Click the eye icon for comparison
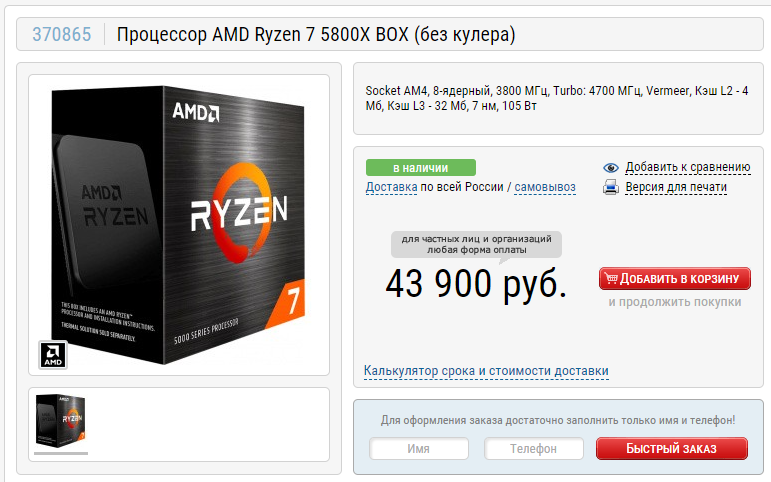 611,168
